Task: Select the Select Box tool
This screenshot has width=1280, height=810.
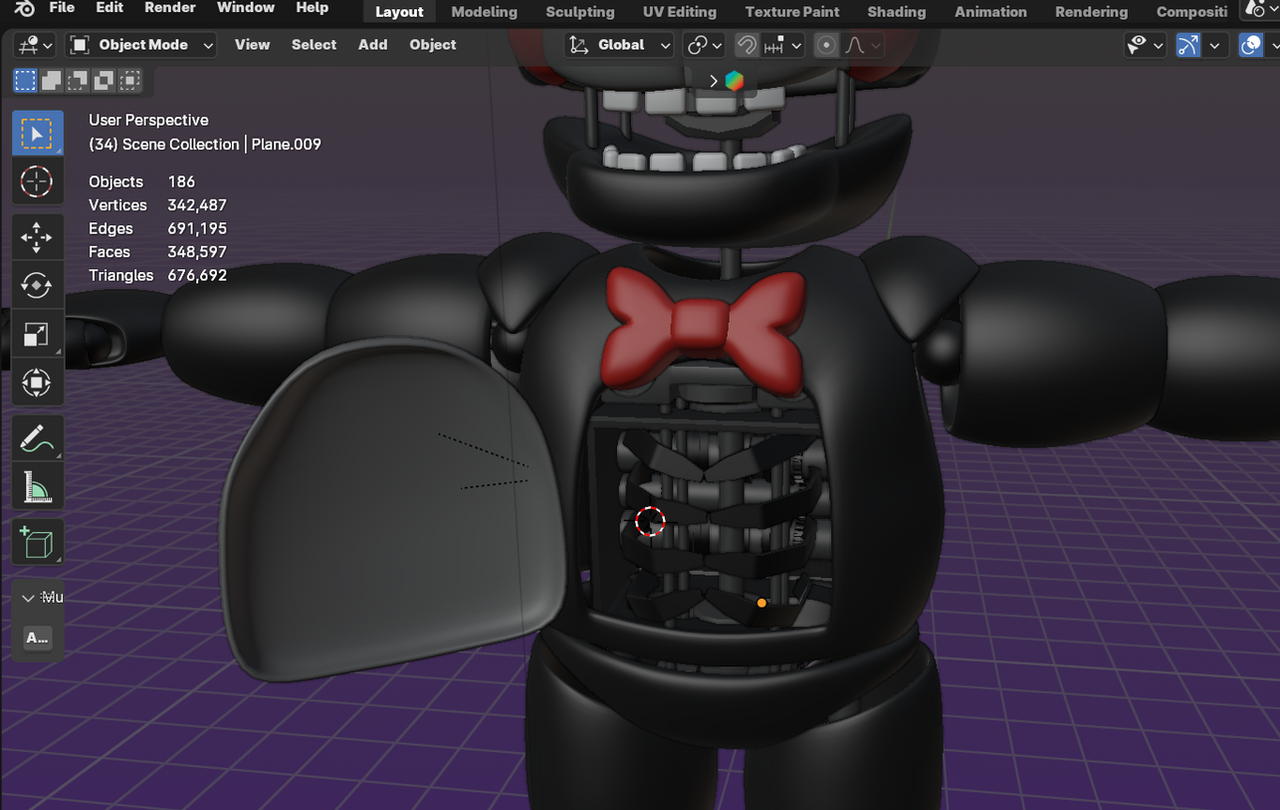Action: tap(37, 133)
